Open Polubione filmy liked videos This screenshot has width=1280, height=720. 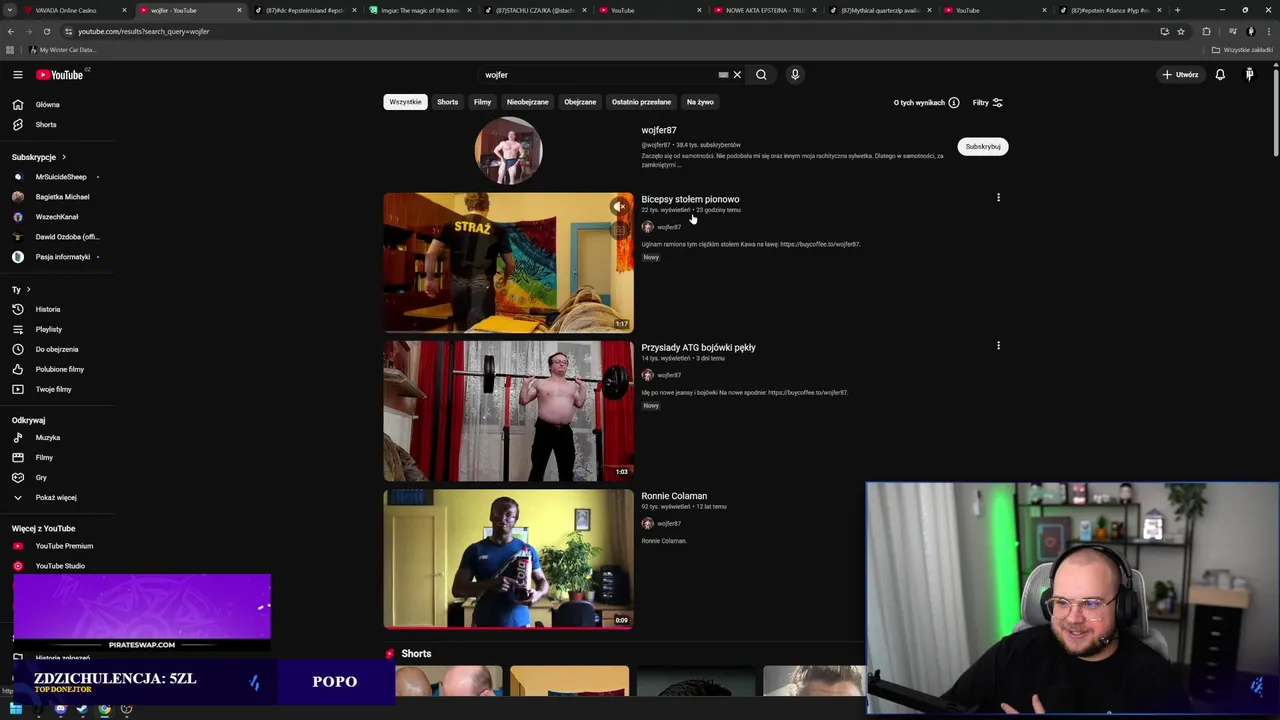[x=60, y=369]
